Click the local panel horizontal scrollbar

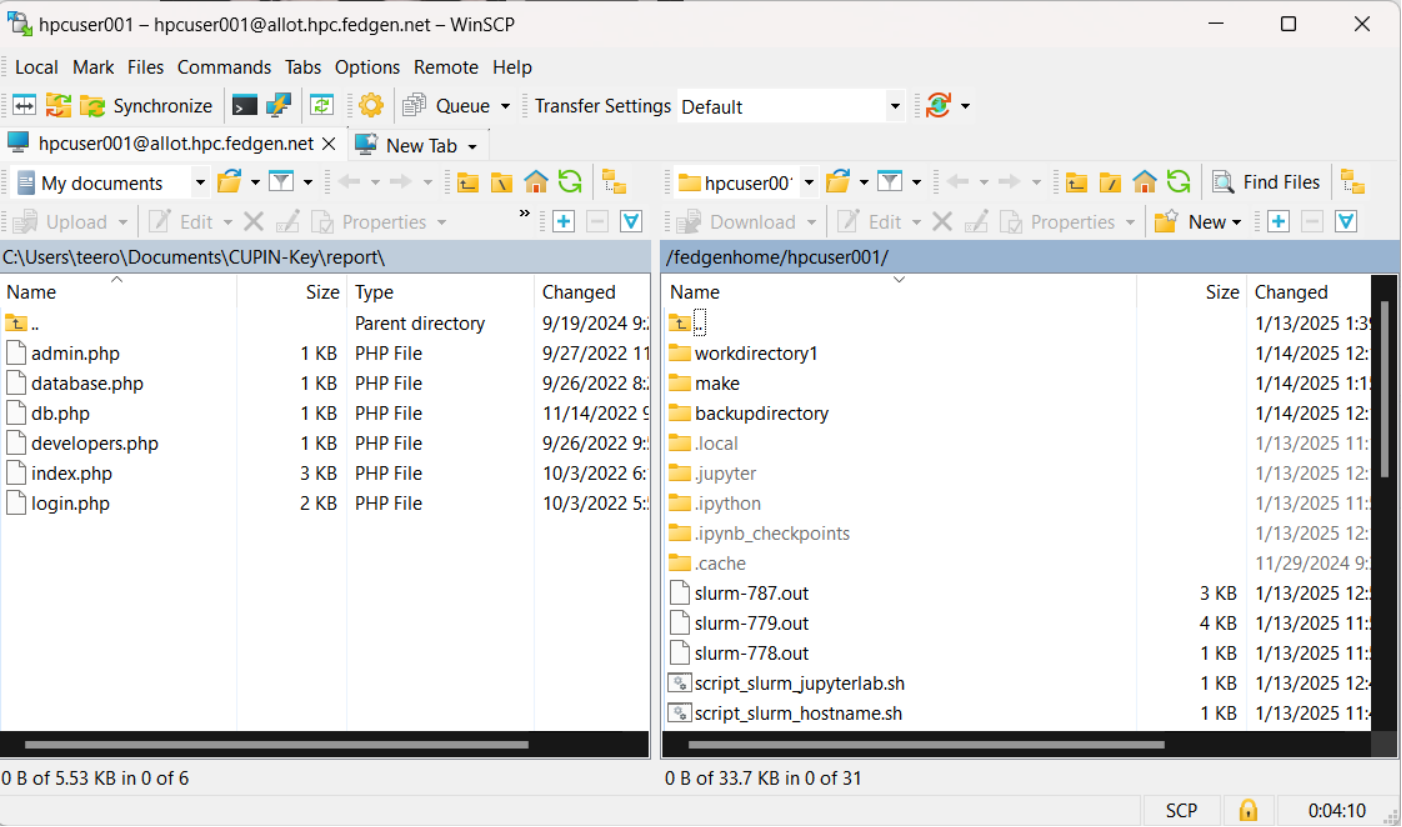coord(276,744)
